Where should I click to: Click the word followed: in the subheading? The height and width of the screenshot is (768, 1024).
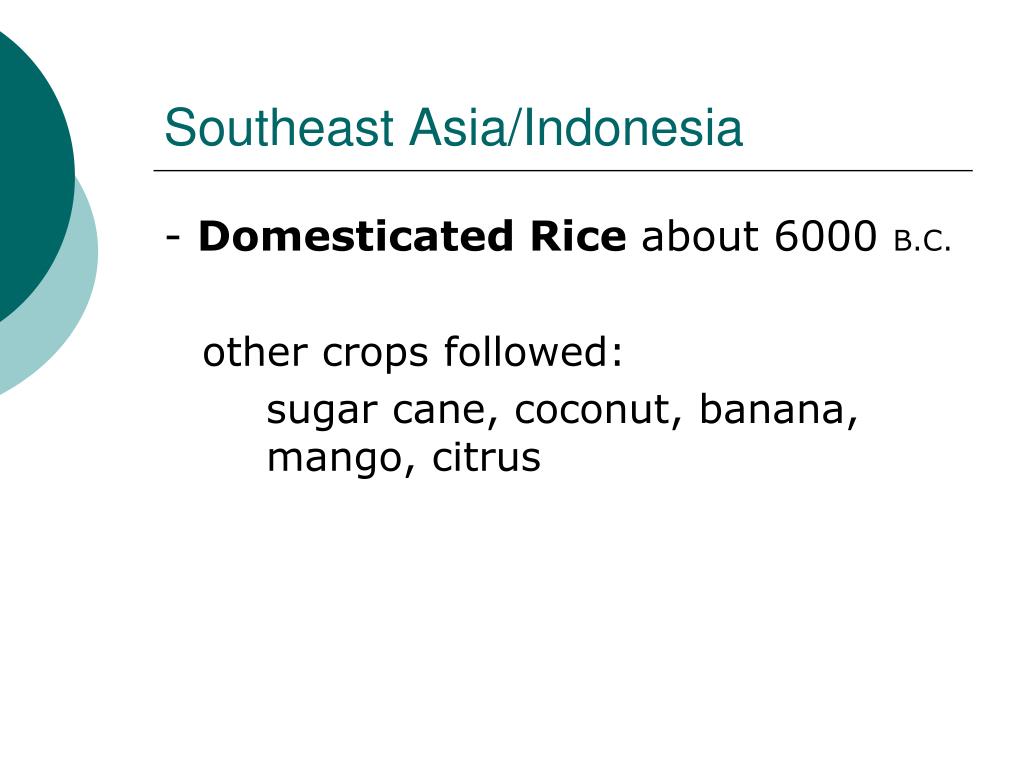(x=534, y=352)
